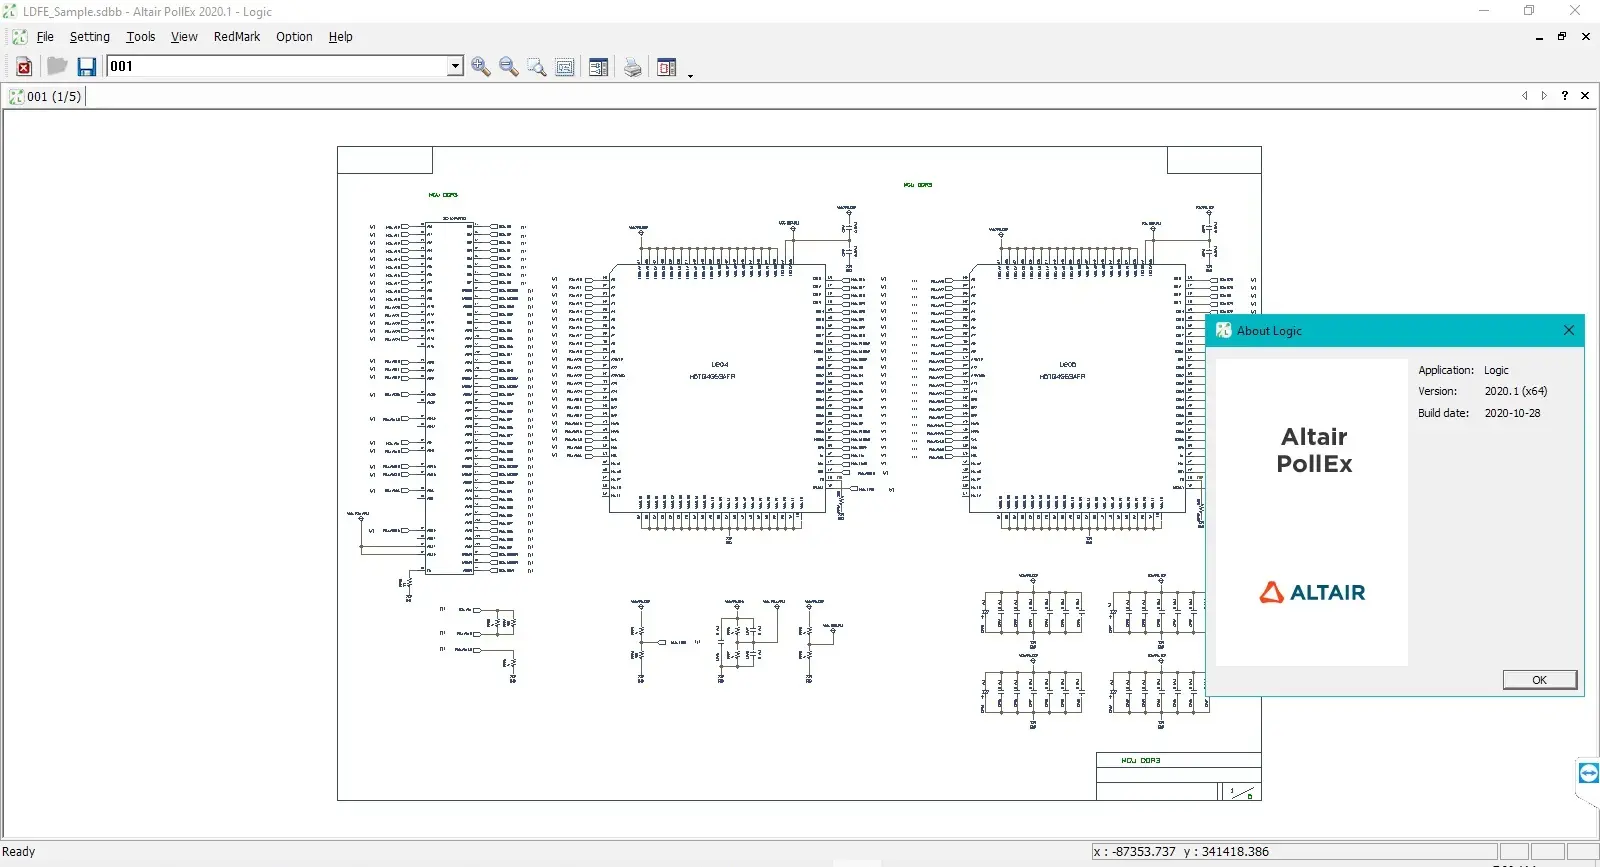Click the TeamViewer side panel icon
Screen dimensions: 1600x867
coord(1588,773)
